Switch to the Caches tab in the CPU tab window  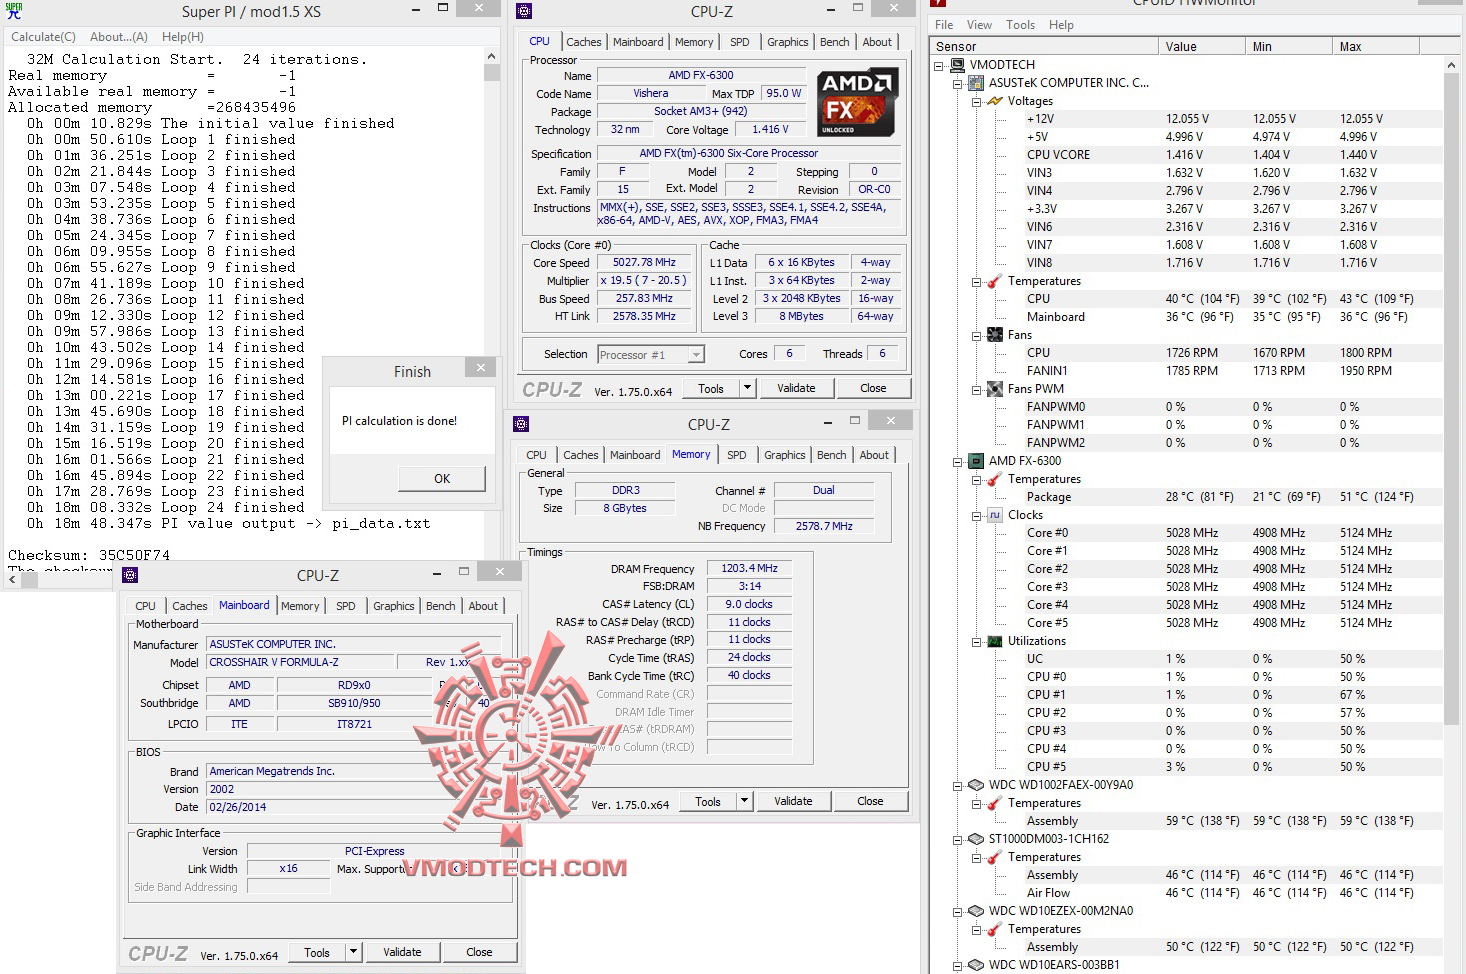tap(584, 42)
